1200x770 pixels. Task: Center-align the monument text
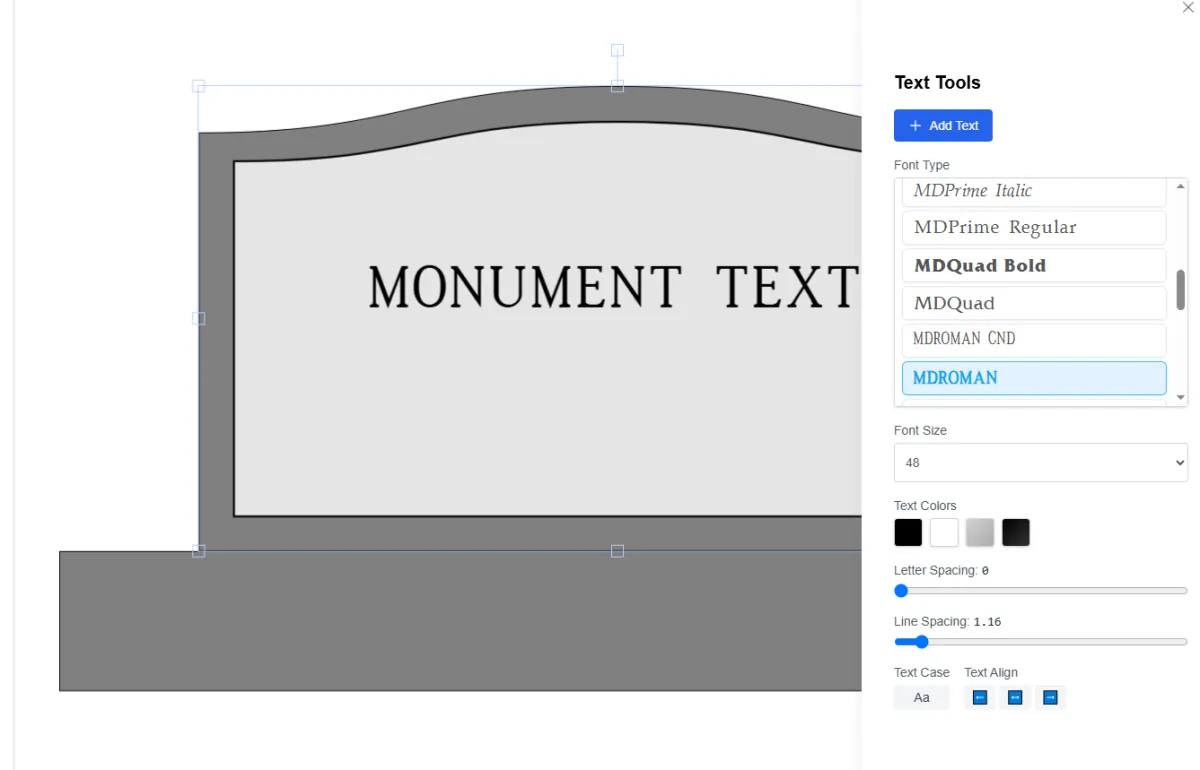tap(1015, 697)
